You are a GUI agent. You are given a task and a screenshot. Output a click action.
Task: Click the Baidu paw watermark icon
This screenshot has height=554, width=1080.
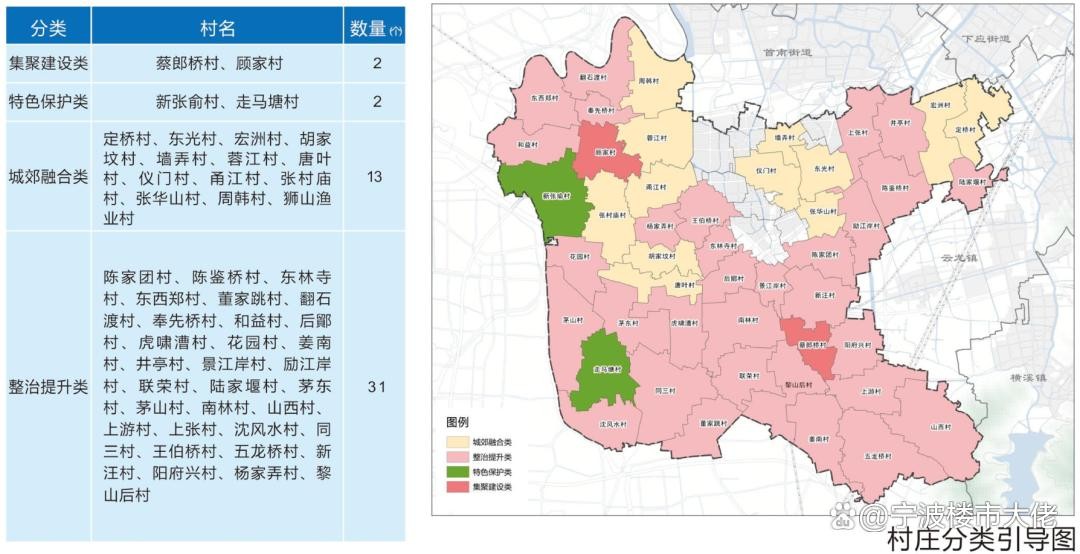[843, 515]
